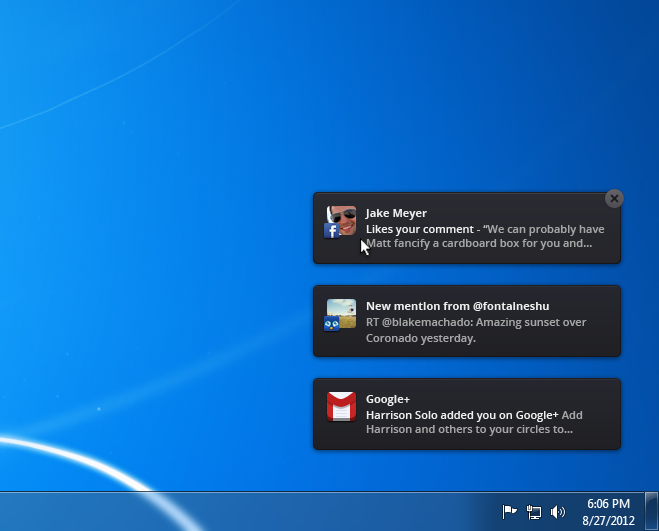Screen dimensions: 659x531
Task: Click the "Coronado yesterday." line of the tweet
Action: pos(420,338)
